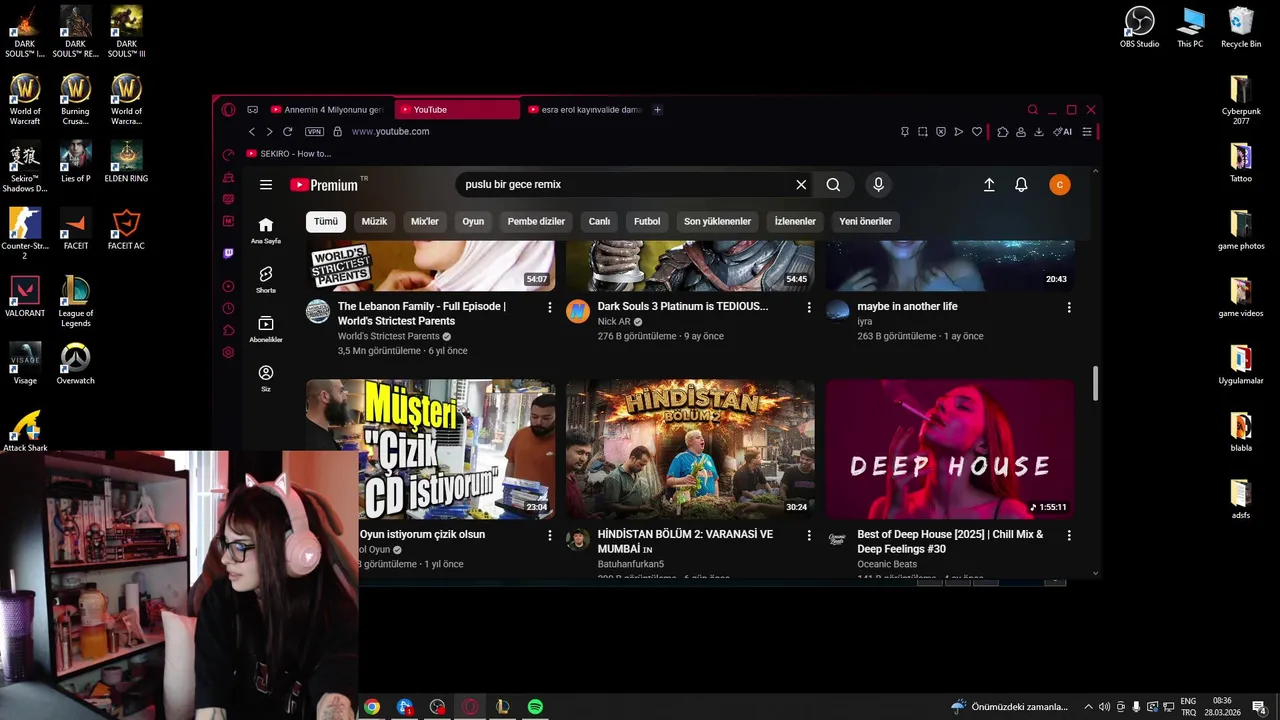Open the Opera AI button

1063,132
